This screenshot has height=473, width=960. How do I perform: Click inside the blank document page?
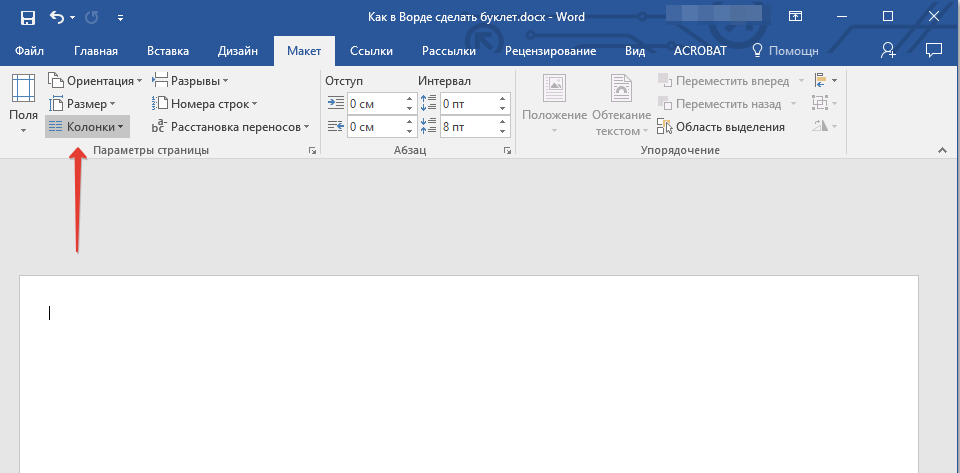coord(468,380)
